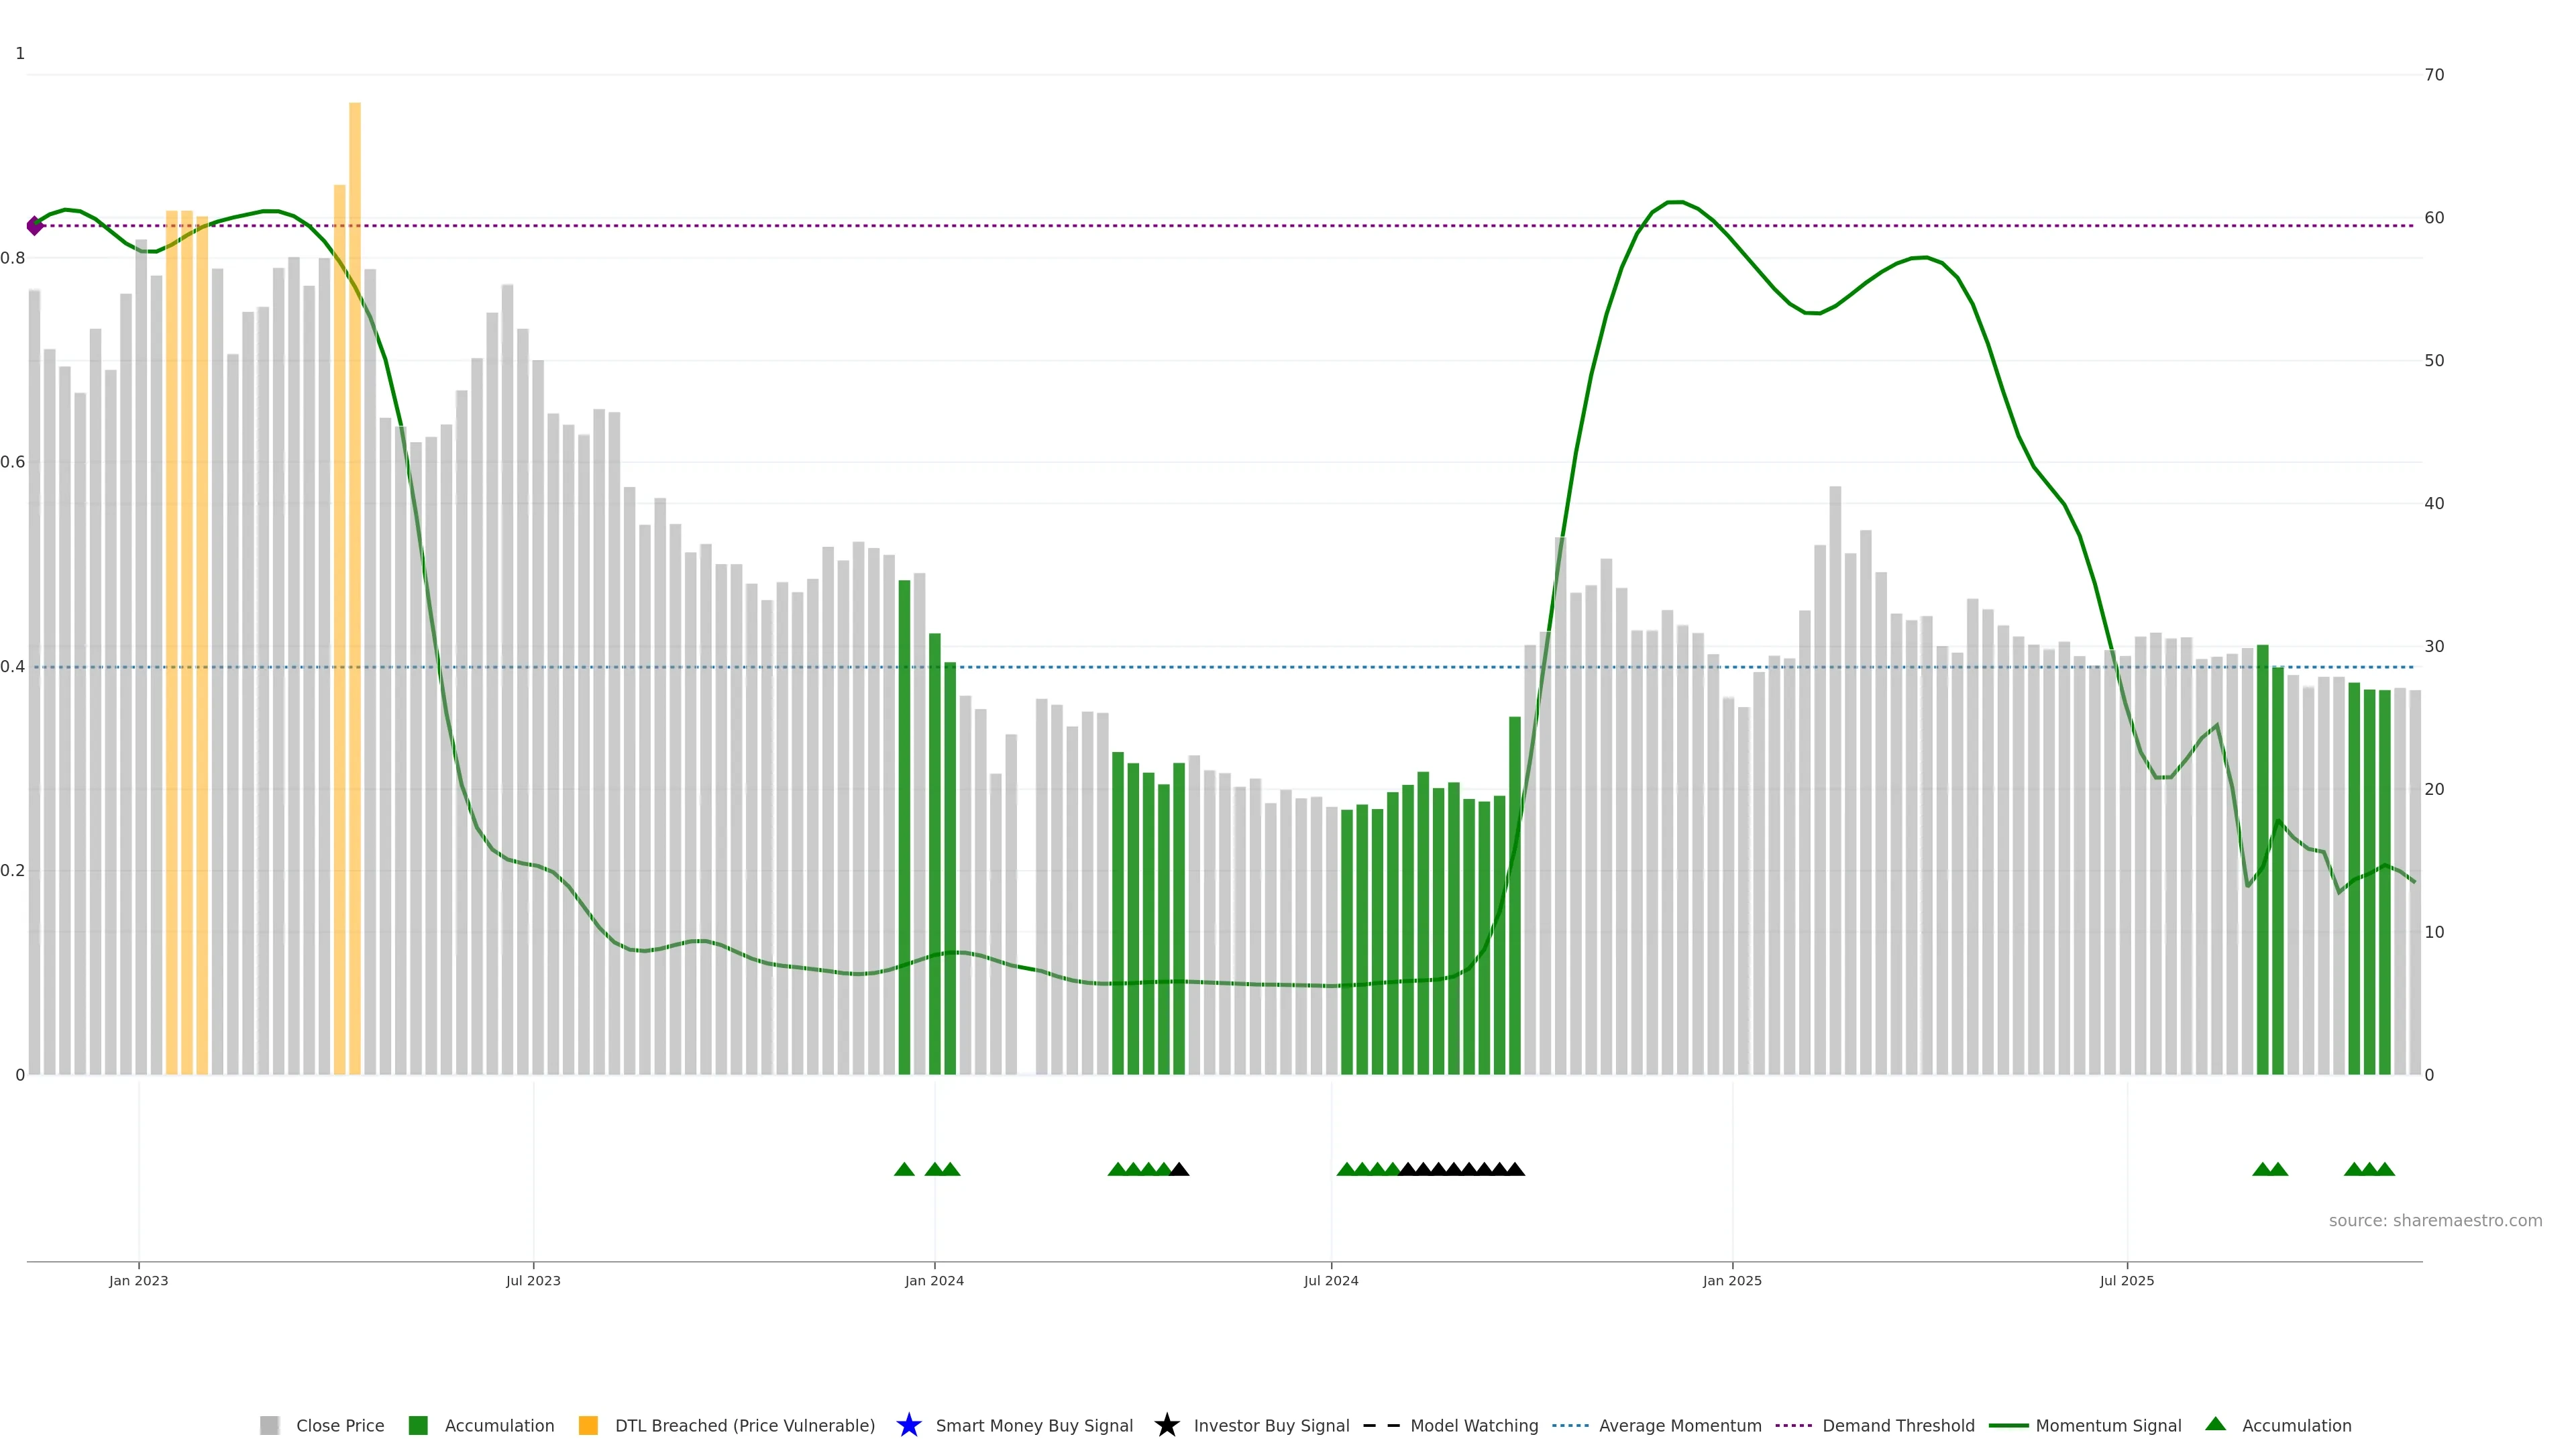Toggle the Average Momentum legend entry
Viewport: 2576px width, 1449px height.
(x=1680, y=1425)
